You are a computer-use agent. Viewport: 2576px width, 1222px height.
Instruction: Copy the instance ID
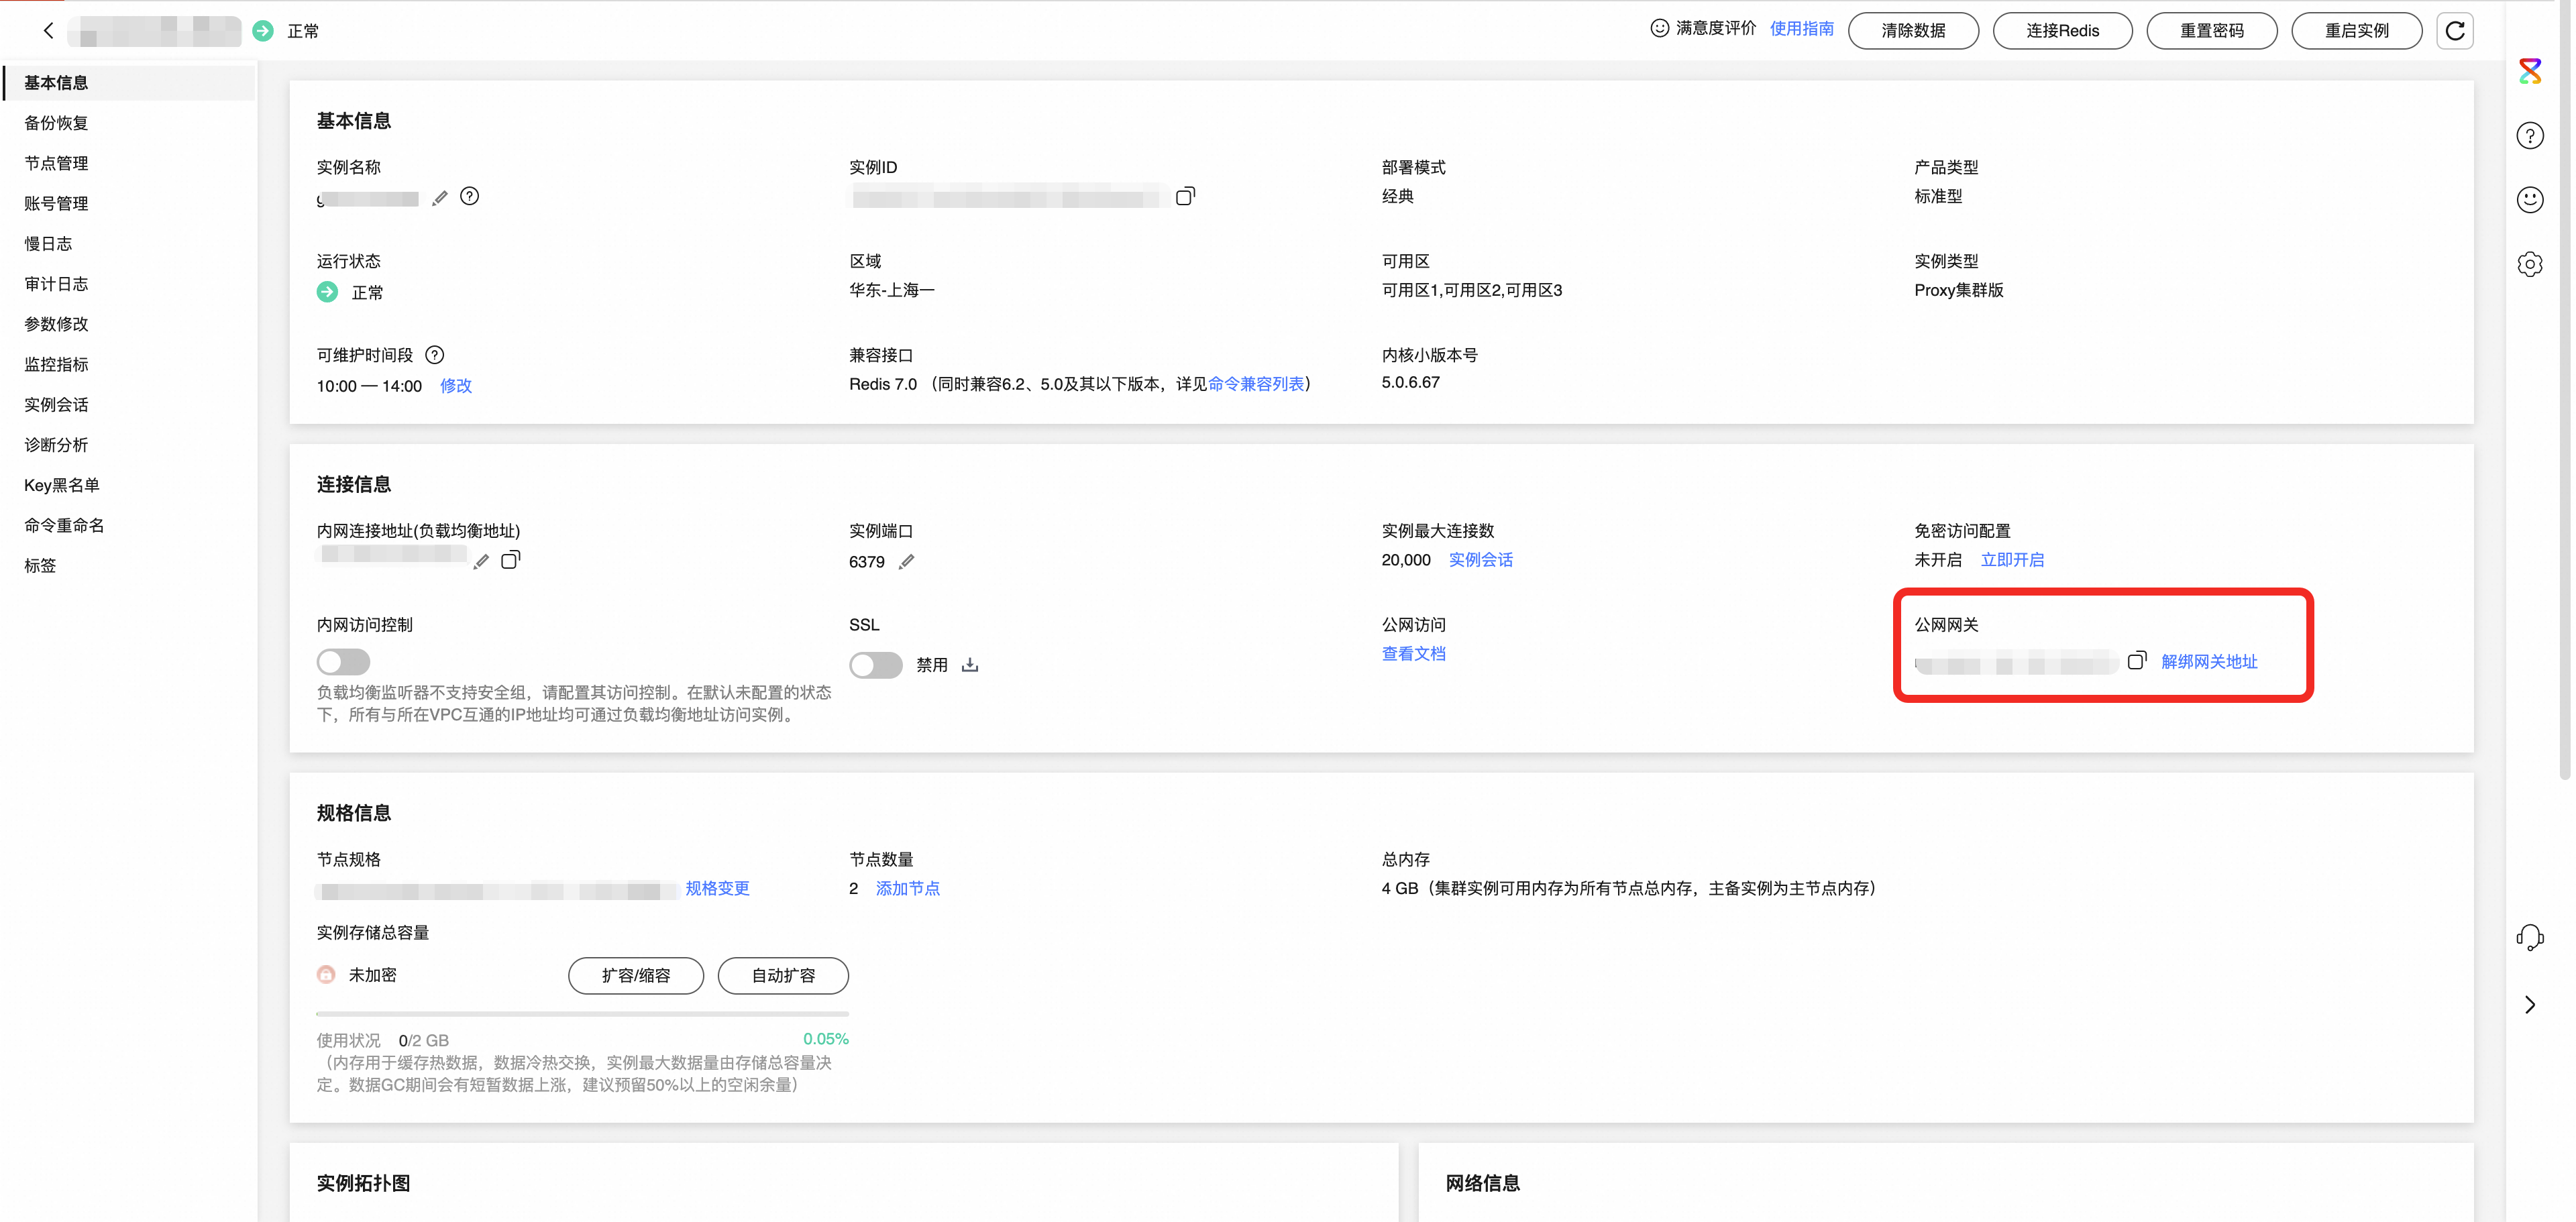click(1184, 197)
